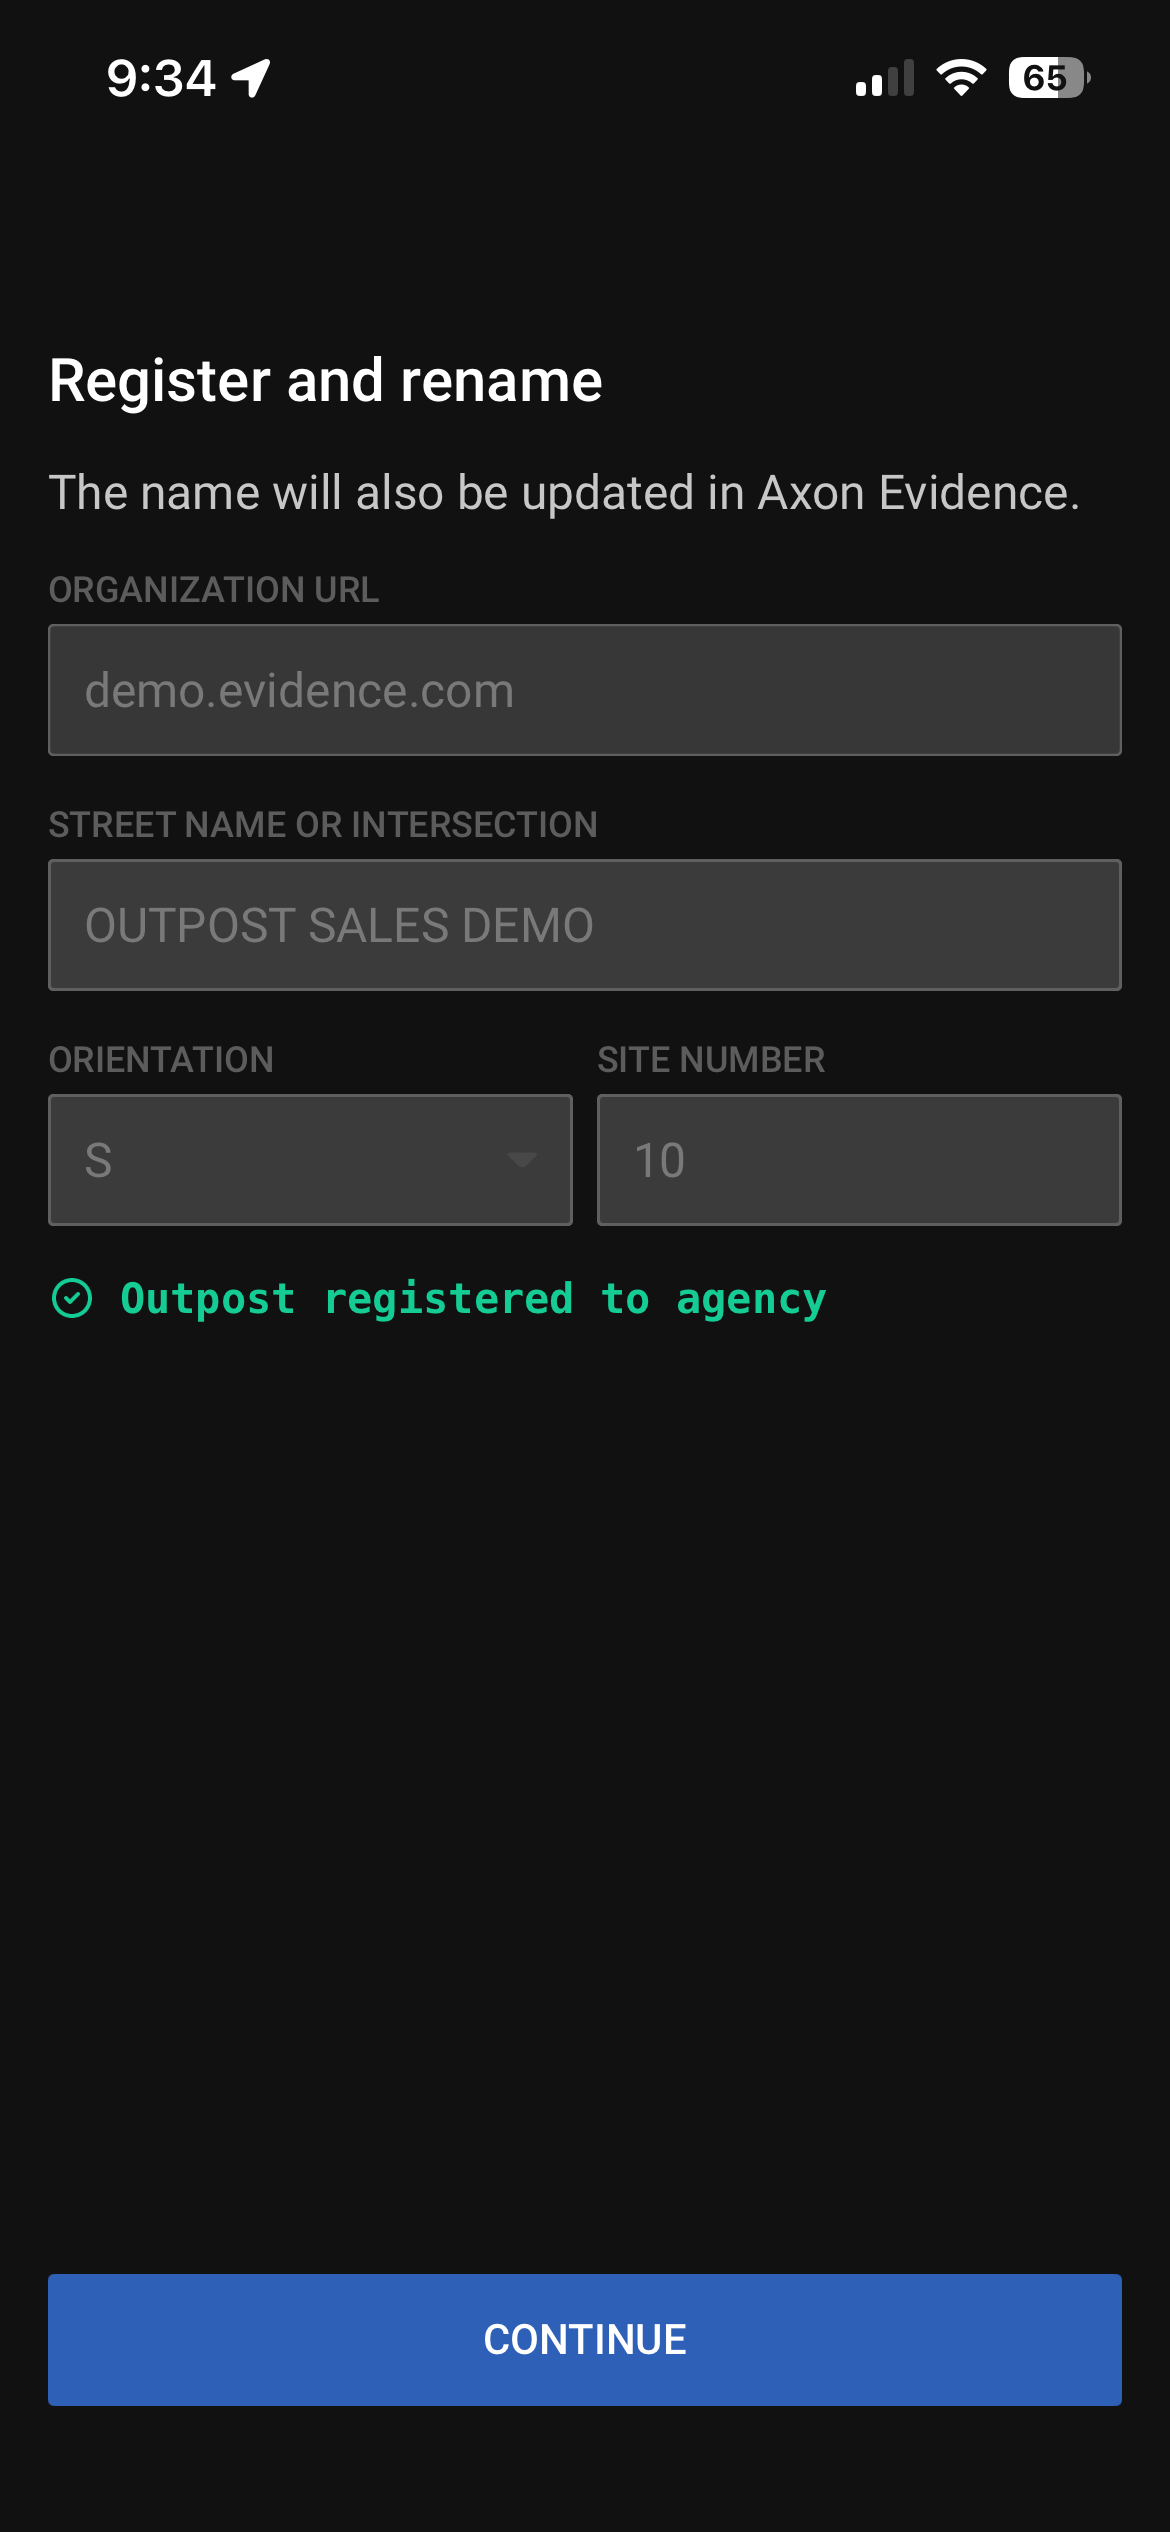Viewport: 1170px width, 2532px height.
Task: Open the Orientation dropdown showing S
Action: 310,1160
